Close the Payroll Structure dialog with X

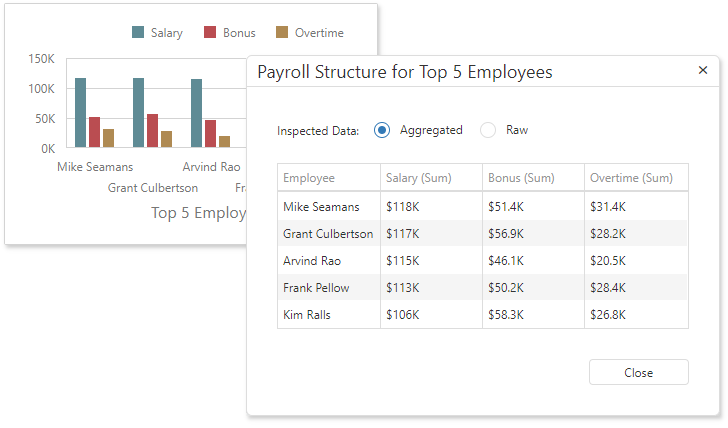pyautogui.click(x=702, y=71)
